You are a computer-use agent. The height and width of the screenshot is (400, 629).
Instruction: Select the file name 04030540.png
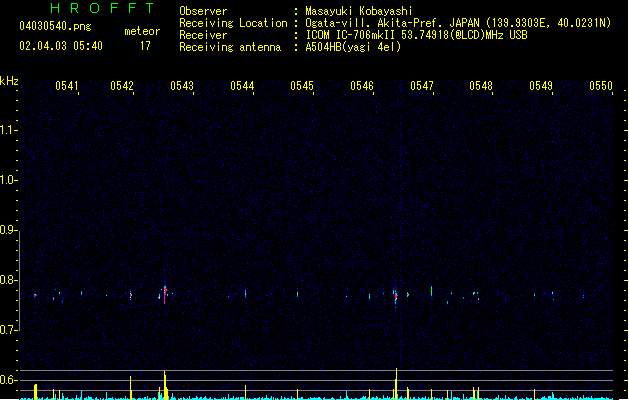pyautogui.click(x=55, y=26)
